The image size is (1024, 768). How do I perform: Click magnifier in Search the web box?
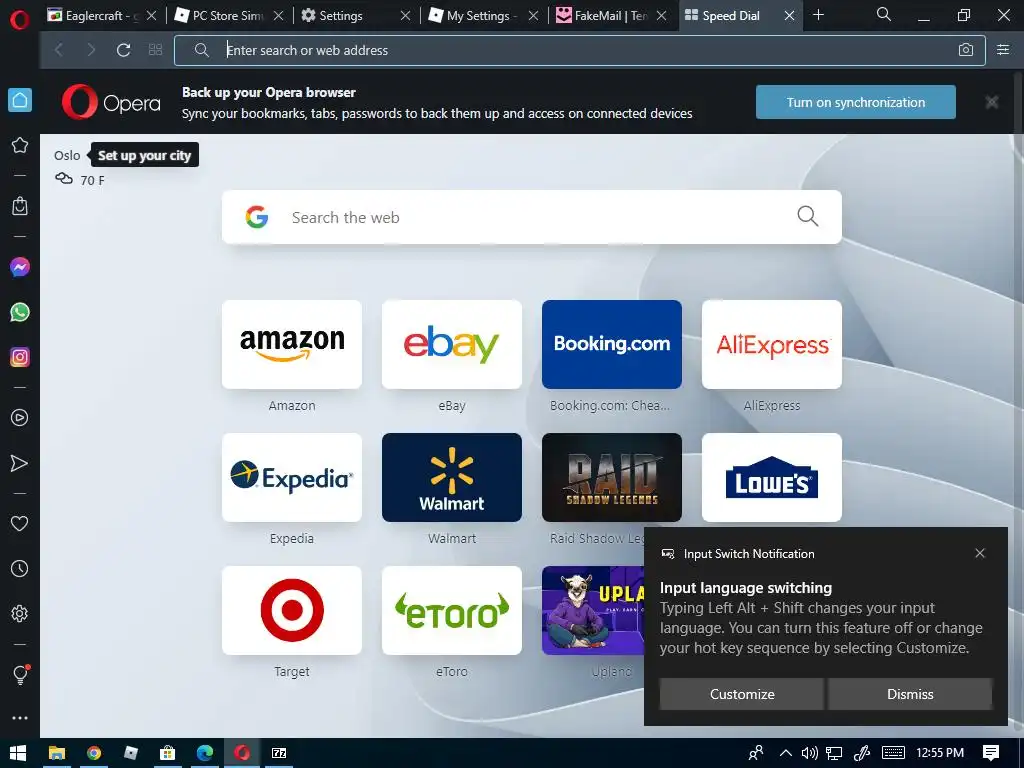(x=808, y=216)
